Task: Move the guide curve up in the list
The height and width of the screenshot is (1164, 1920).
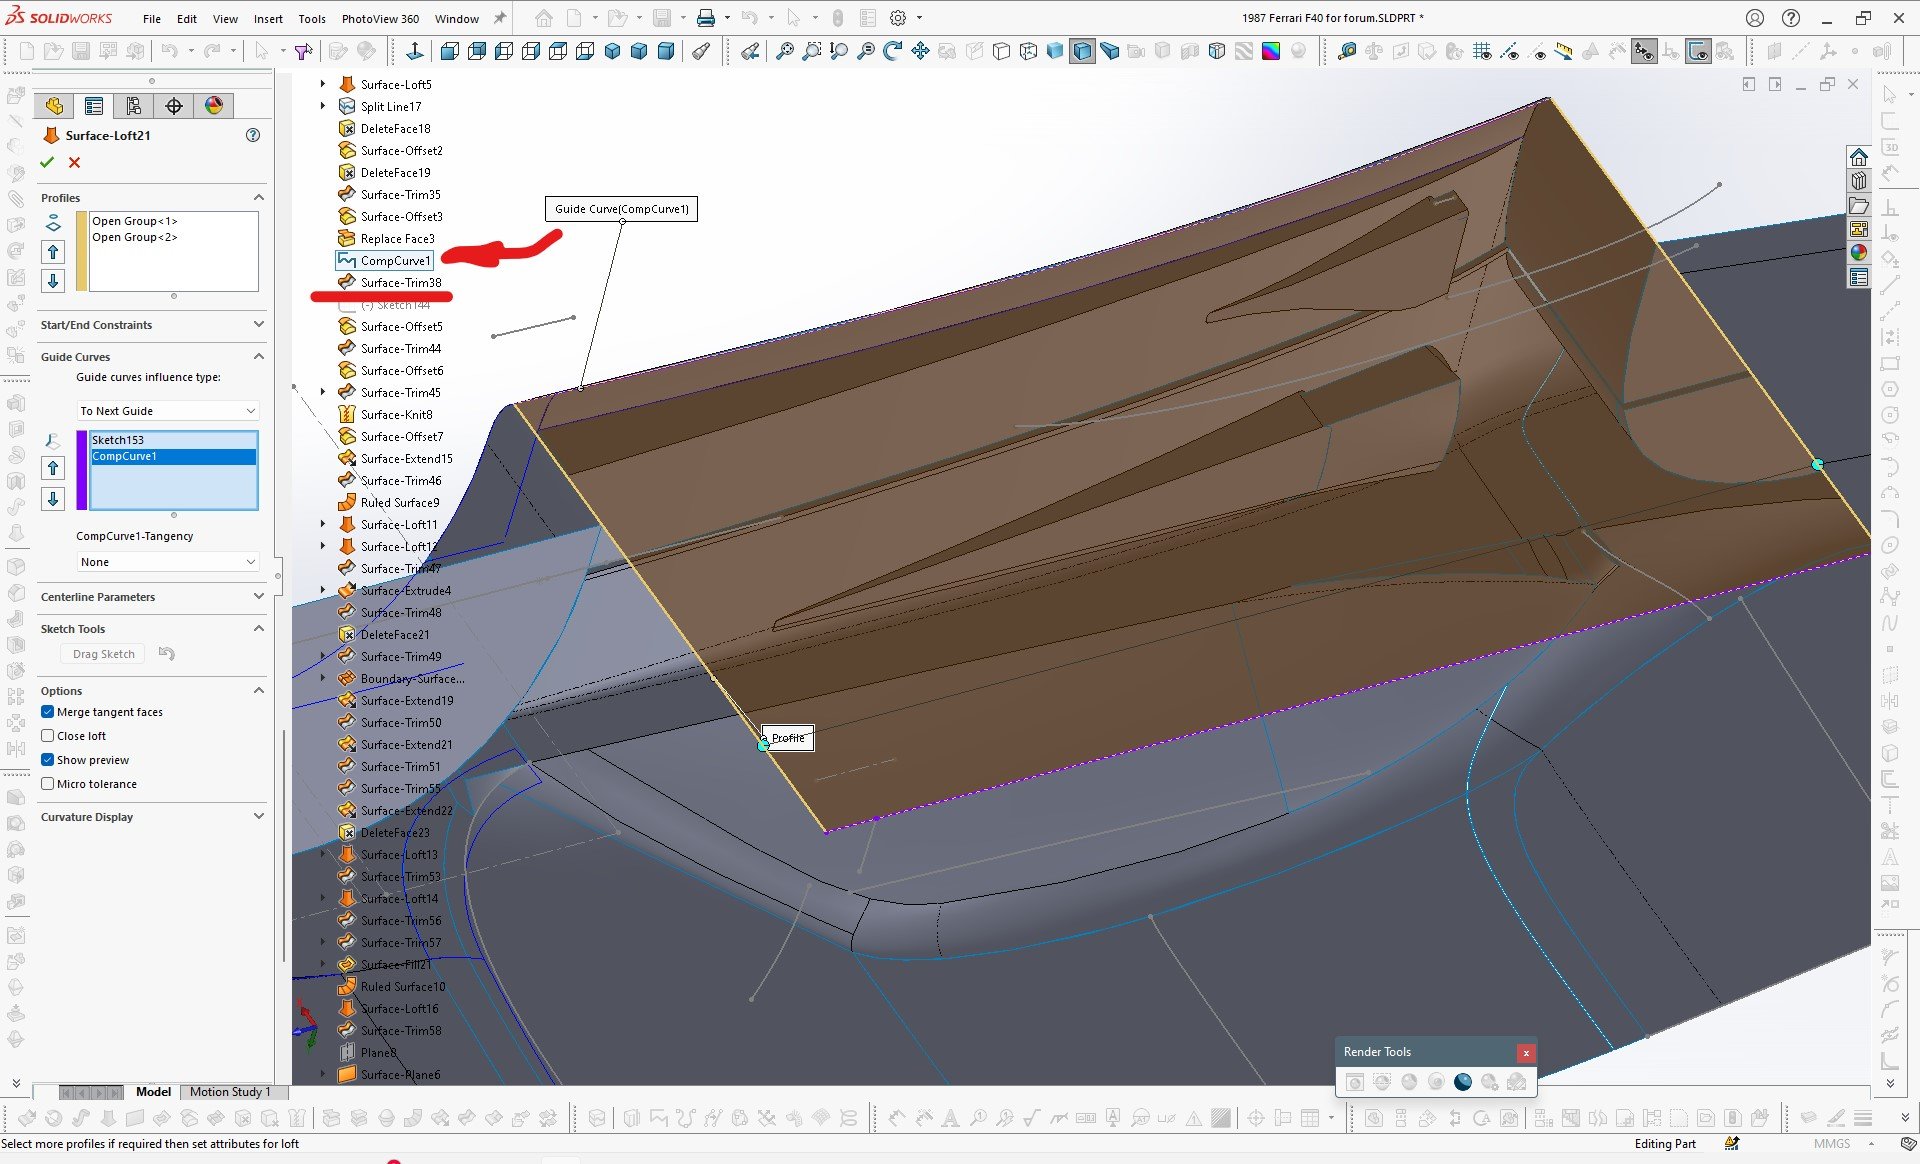Action: click(54, 468)
